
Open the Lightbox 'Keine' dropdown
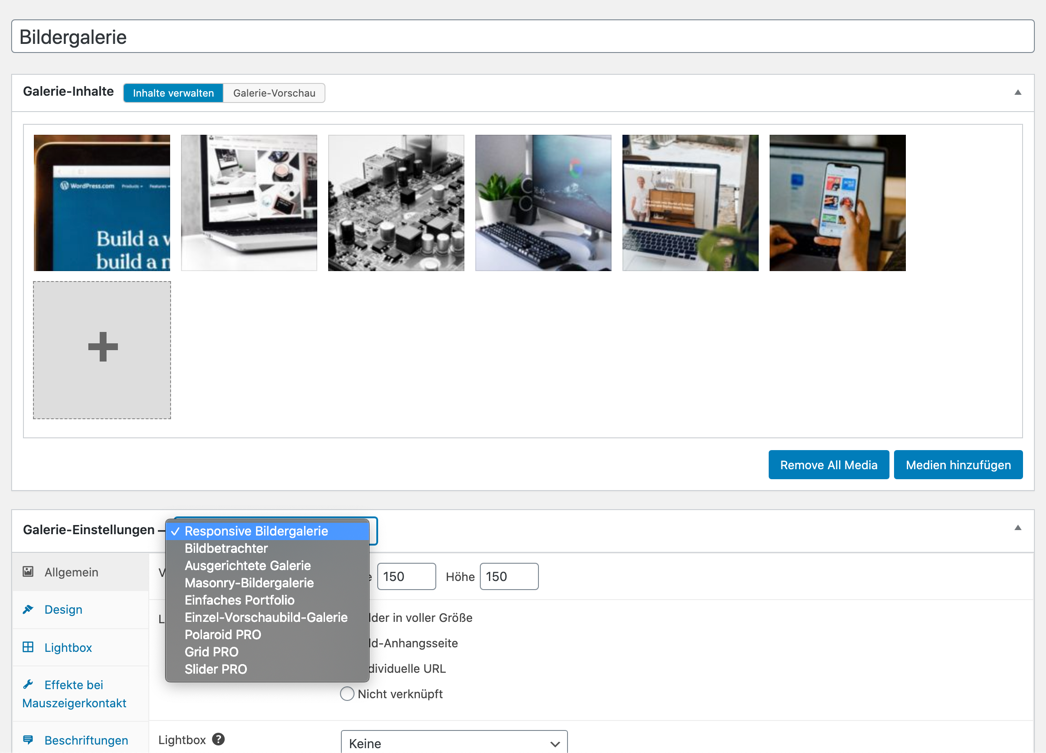(x=454, y=743)
